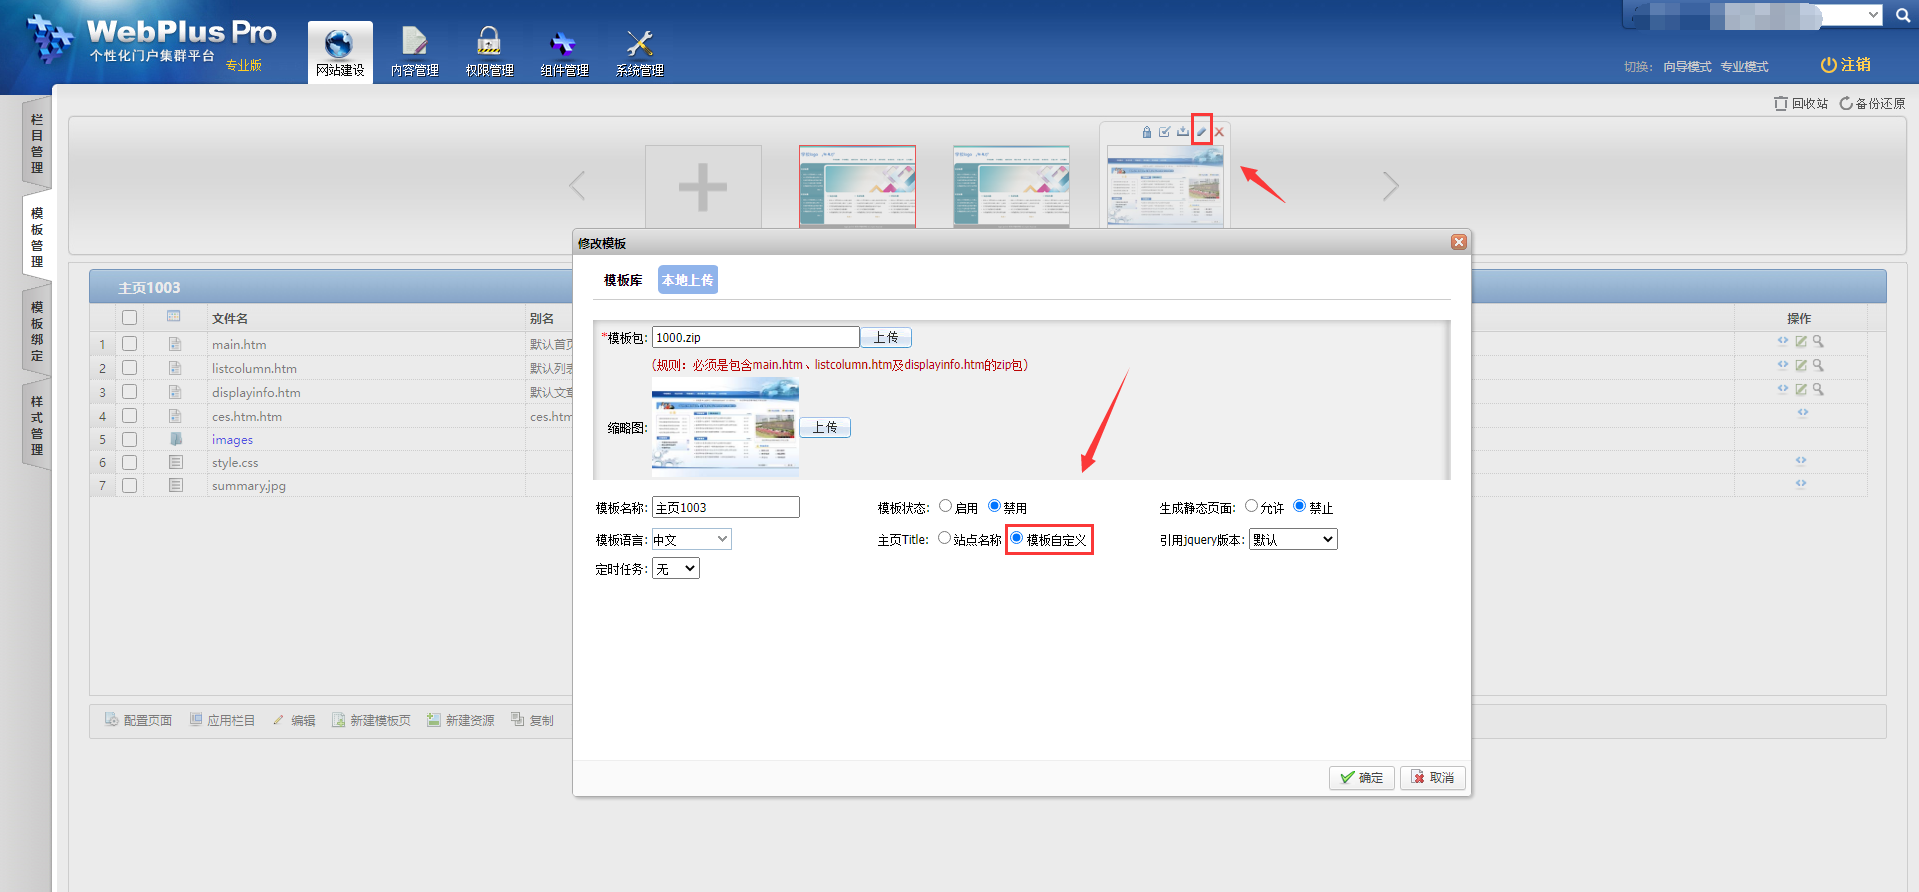Click the 确定 confirm button
This screenshot has height=892, width=1919.
coord(1361,778)
